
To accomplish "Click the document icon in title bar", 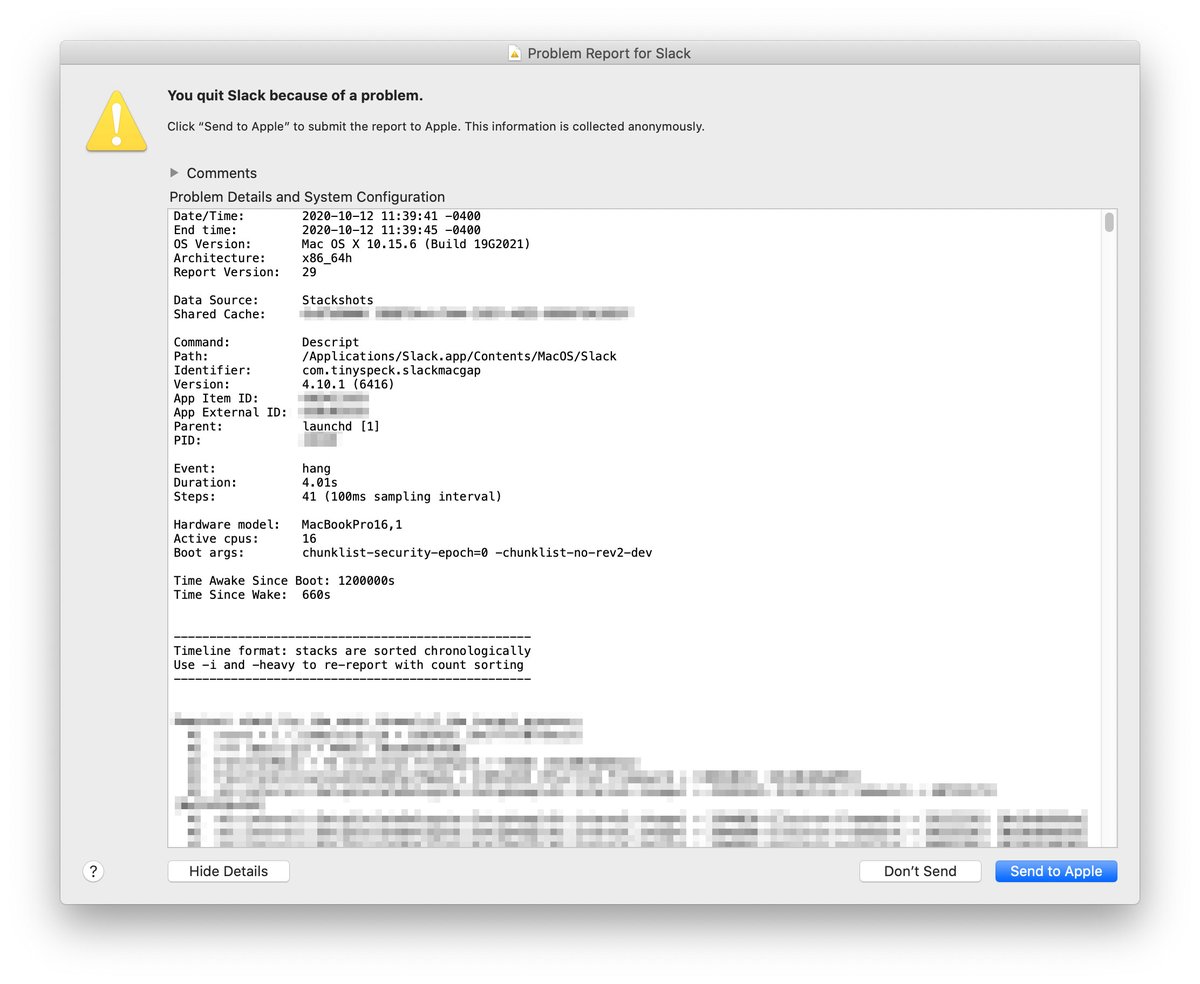I will (515, 53).
